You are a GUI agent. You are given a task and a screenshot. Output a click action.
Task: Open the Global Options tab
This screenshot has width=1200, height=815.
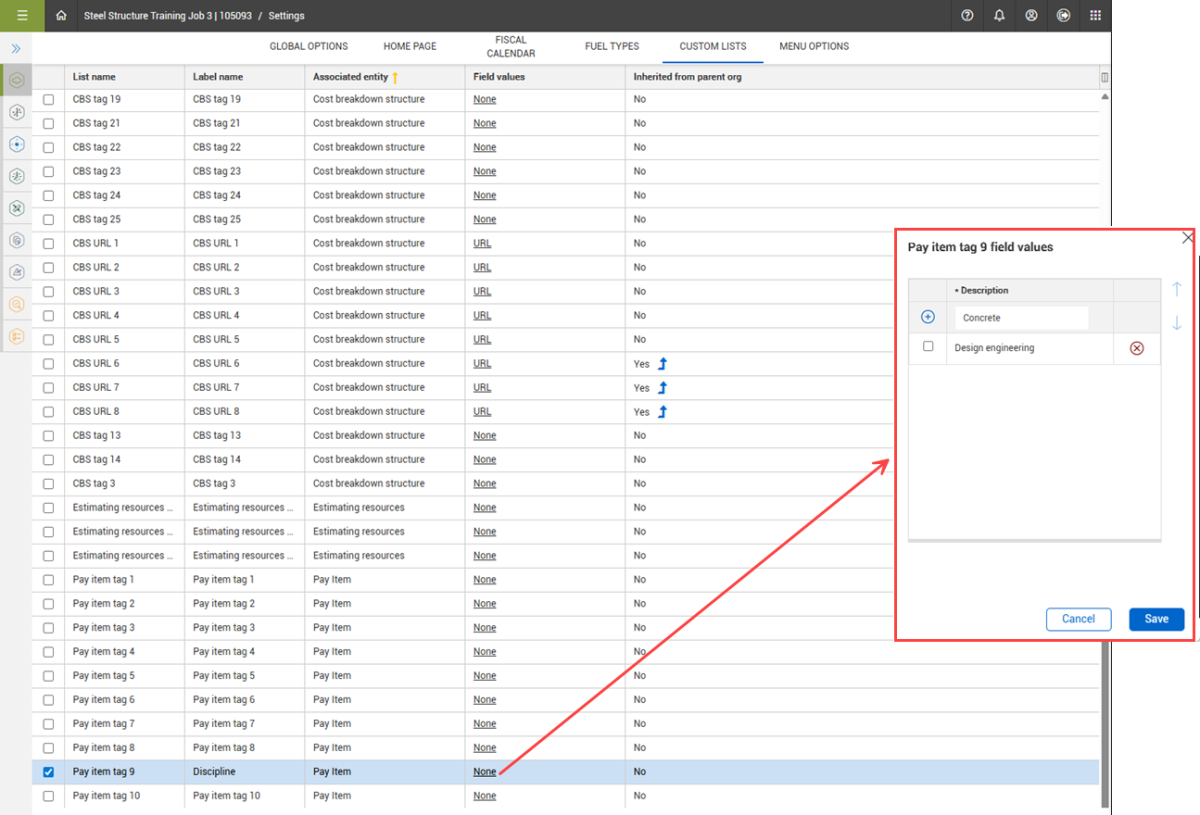point(308,46)
